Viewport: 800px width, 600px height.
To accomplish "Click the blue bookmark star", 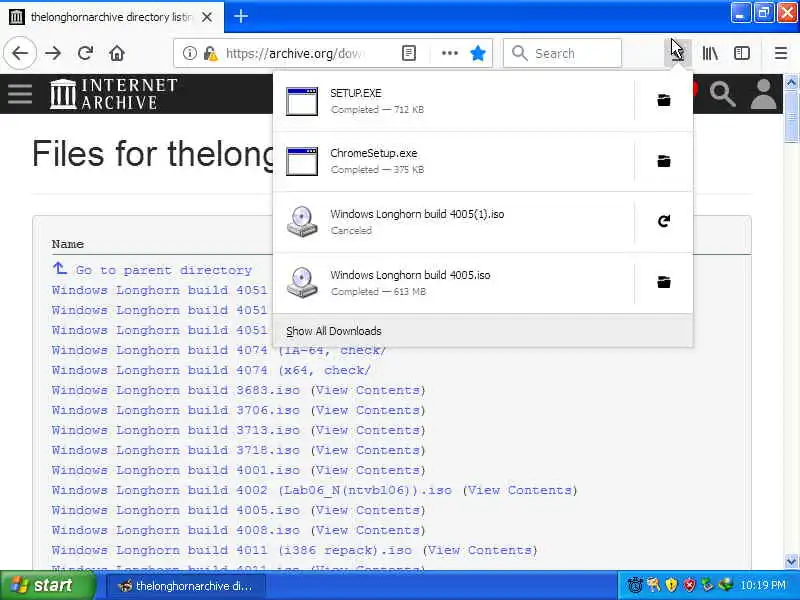I will [x=478, y=53].
